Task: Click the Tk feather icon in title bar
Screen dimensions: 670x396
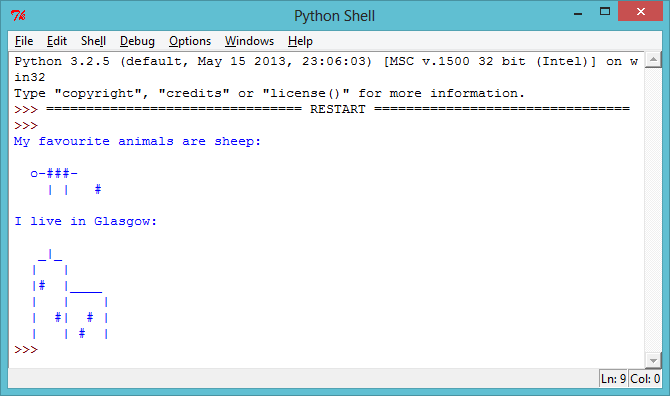Action: [18, 16]
